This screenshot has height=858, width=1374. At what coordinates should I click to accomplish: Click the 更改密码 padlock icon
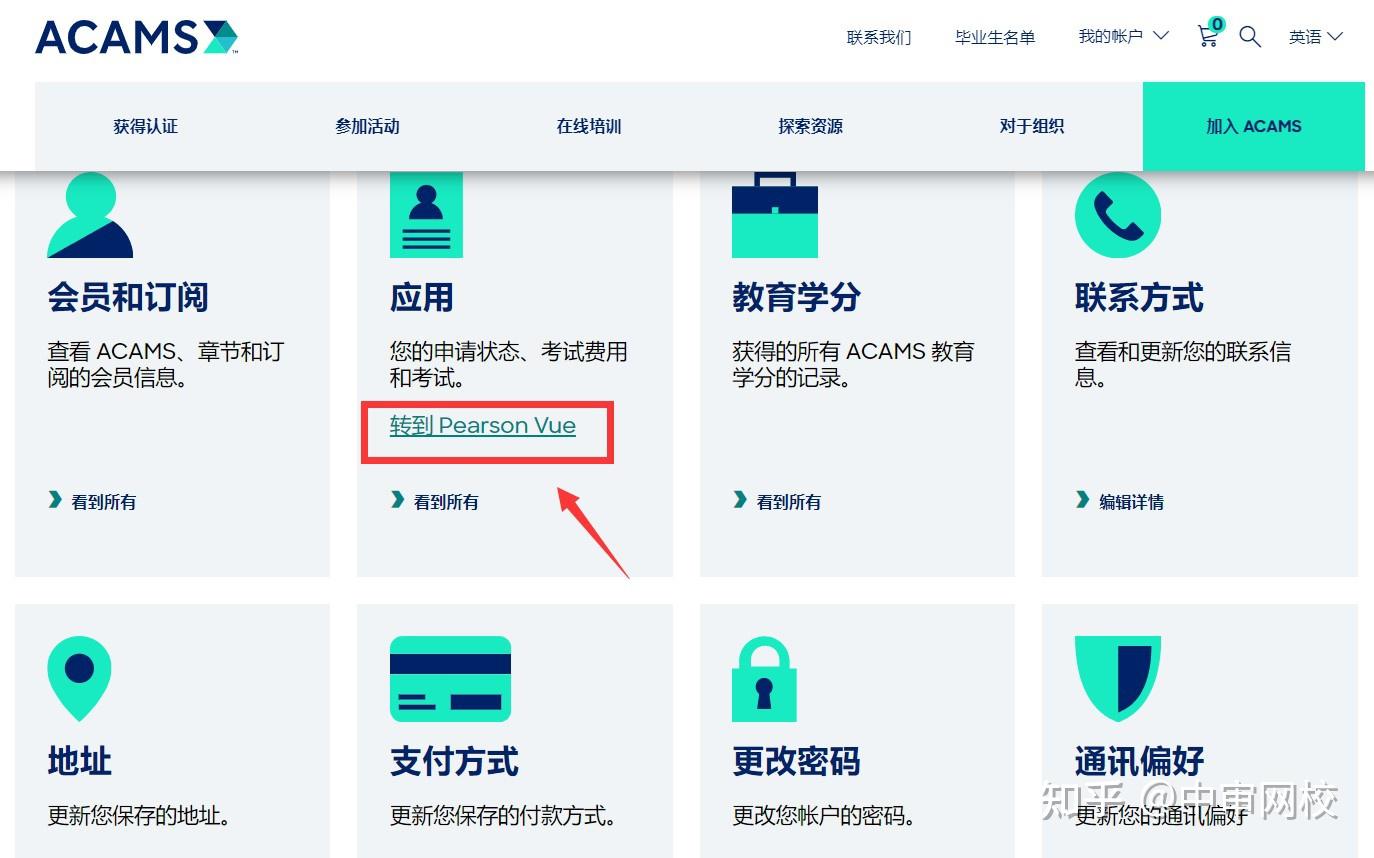(x=765, y=679)
